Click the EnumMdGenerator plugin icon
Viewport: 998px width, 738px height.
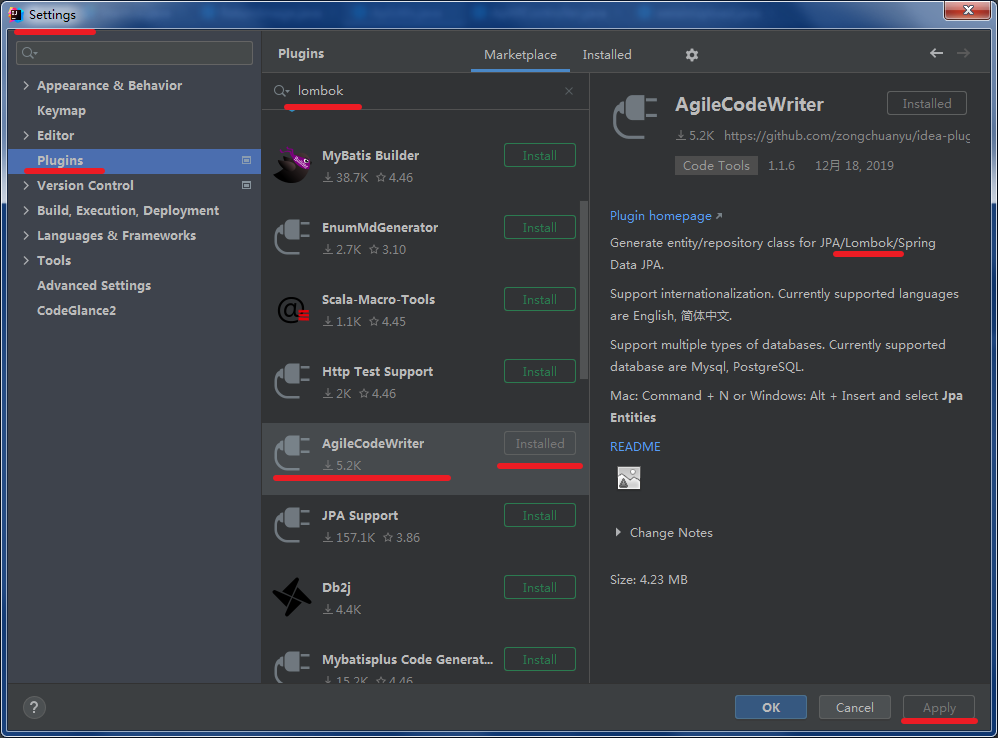tap(292, 237)
